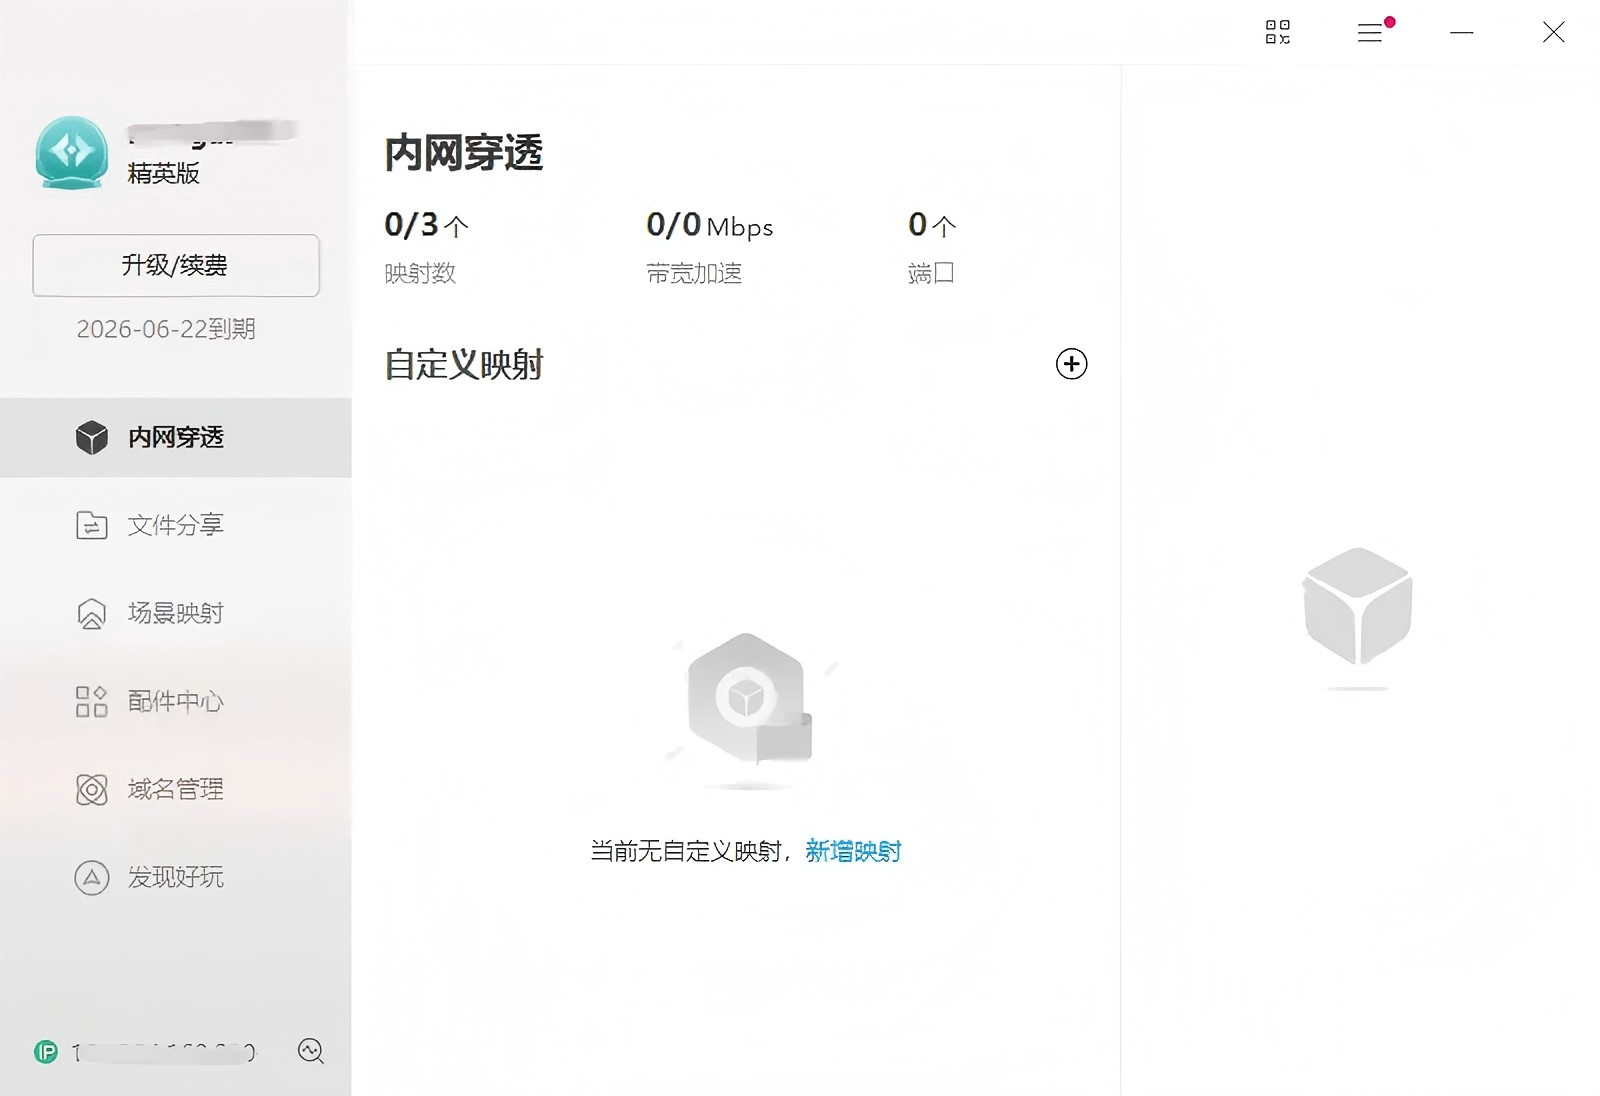Click the cube icon beside 内网穿透
The height and width of the screenshot is (1096, 1600).
(91, 437)
